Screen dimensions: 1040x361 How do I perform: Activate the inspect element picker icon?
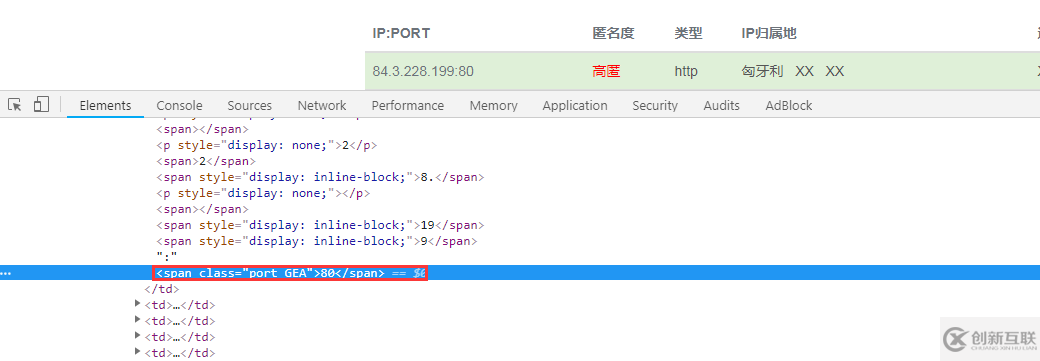coord(15,105)
